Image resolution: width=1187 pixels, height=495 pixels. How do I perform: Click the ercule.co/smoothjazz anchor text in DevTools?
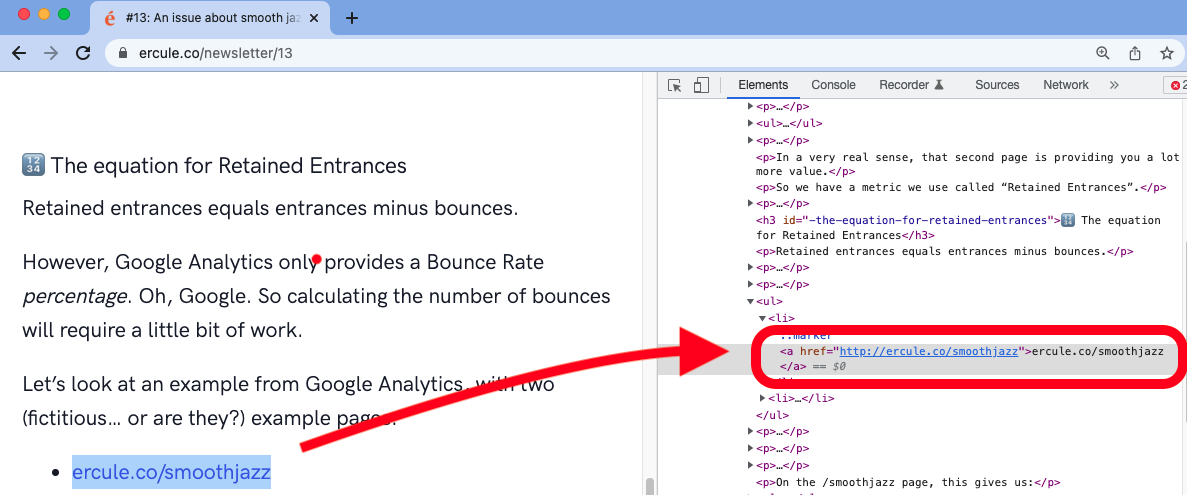point(1098,351)
